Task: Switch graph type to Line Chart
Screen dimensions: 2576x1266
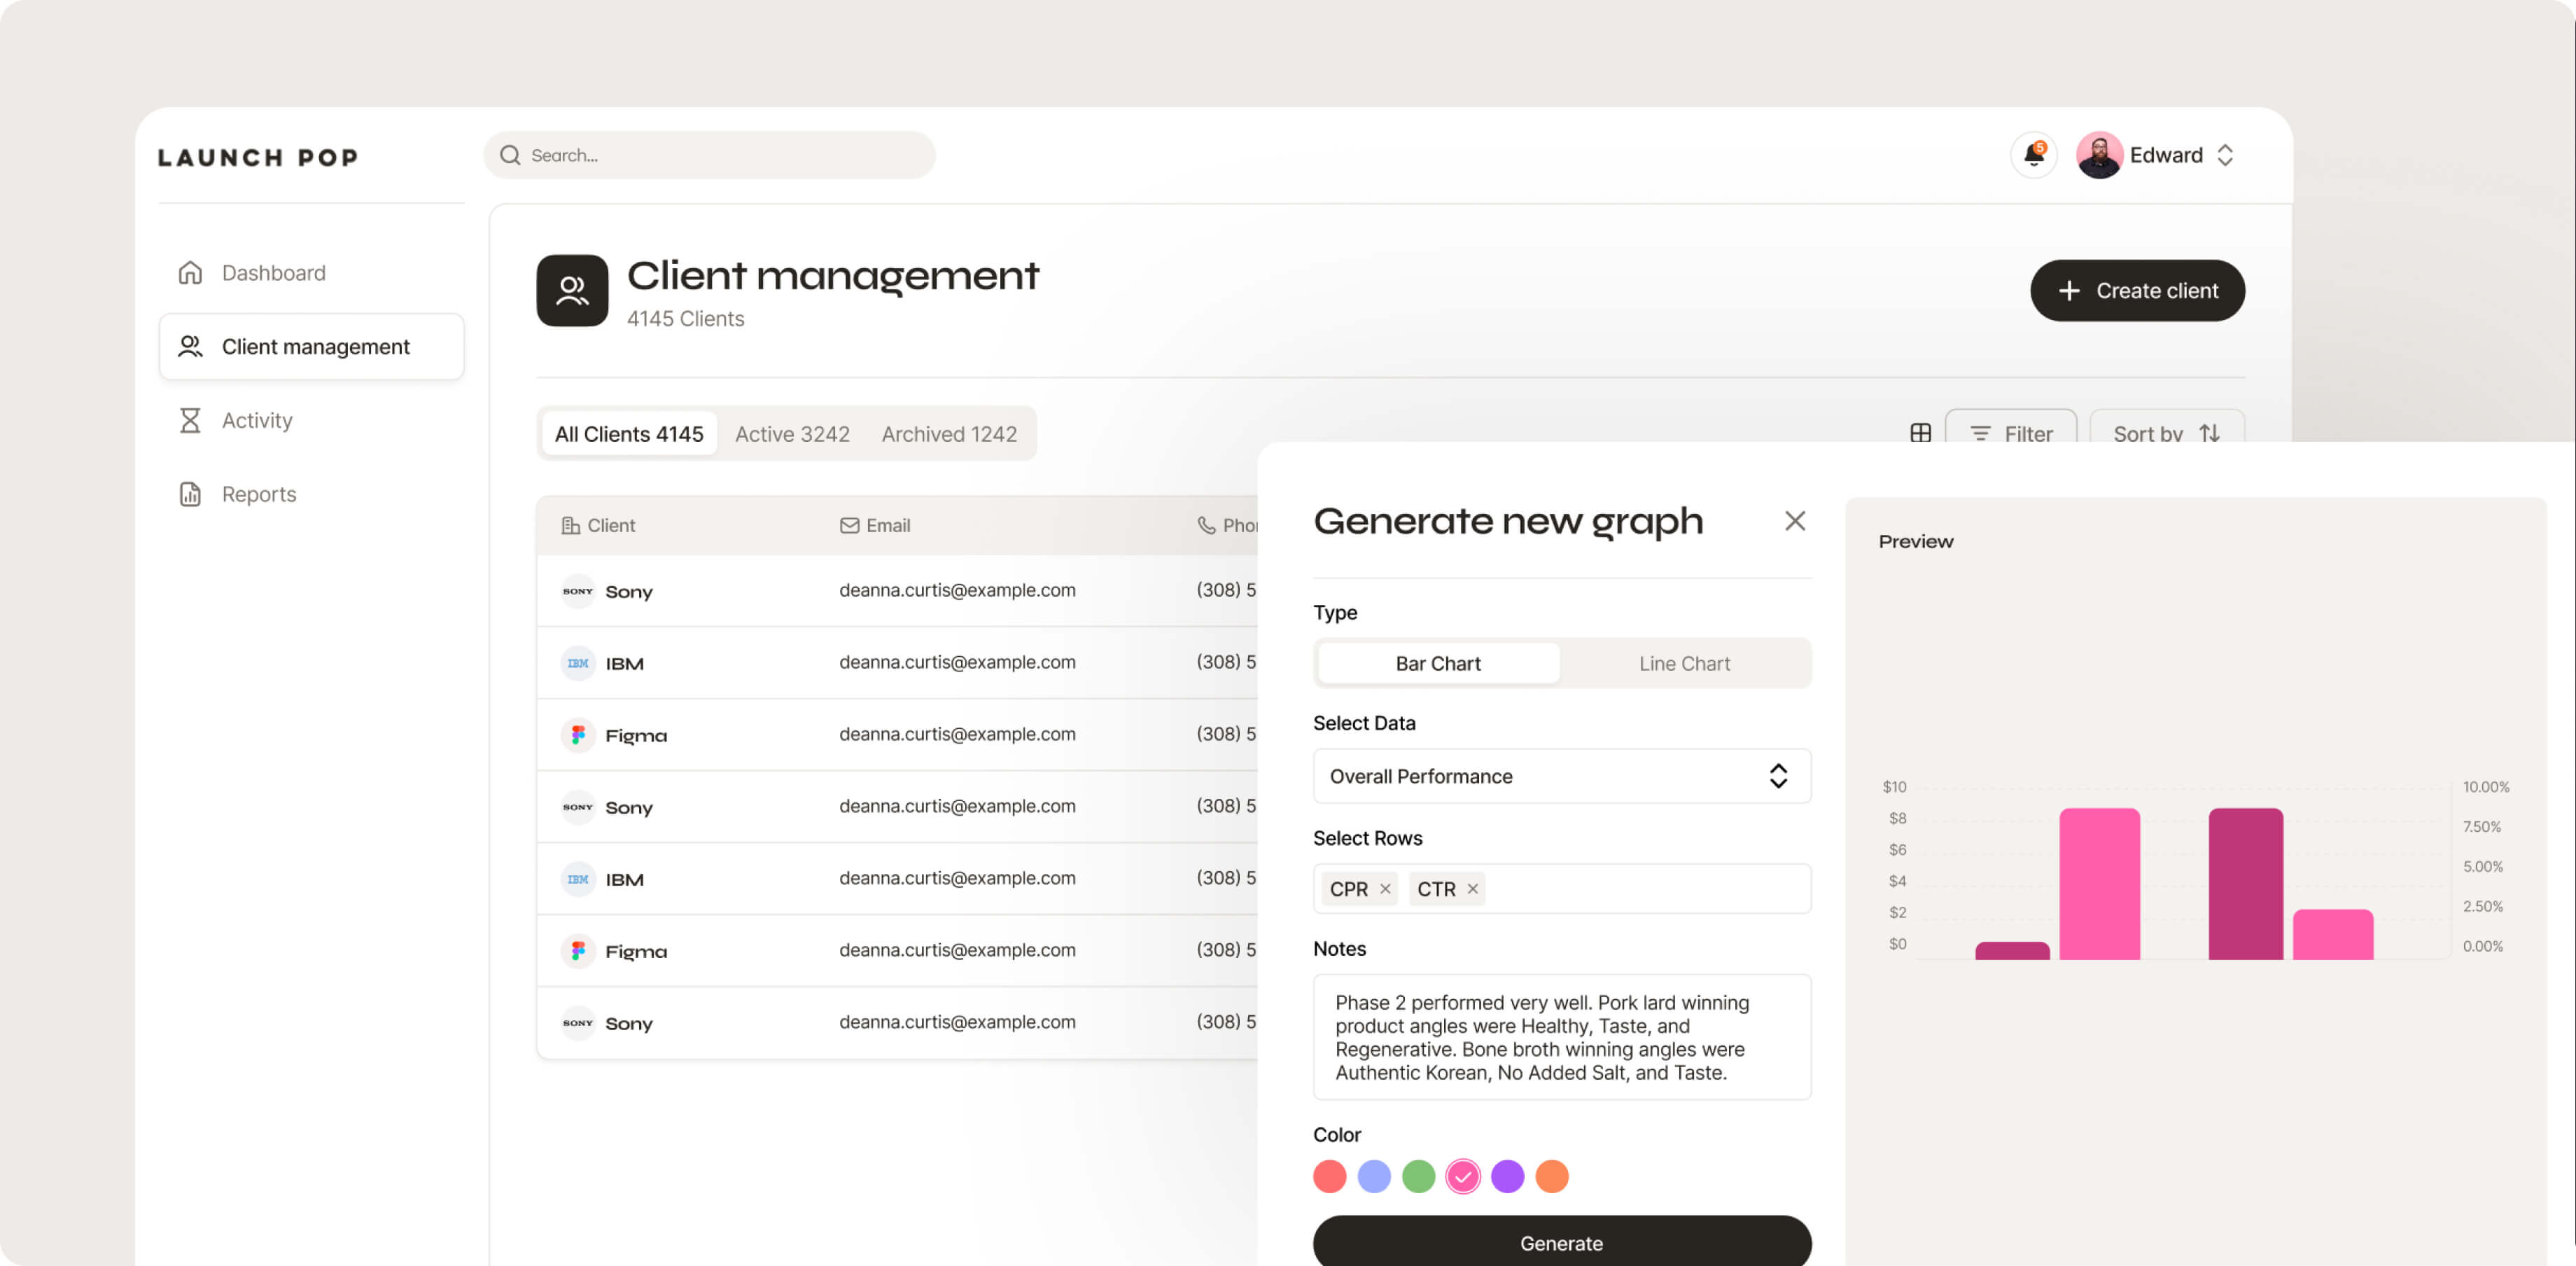Action: point(1684,663)
